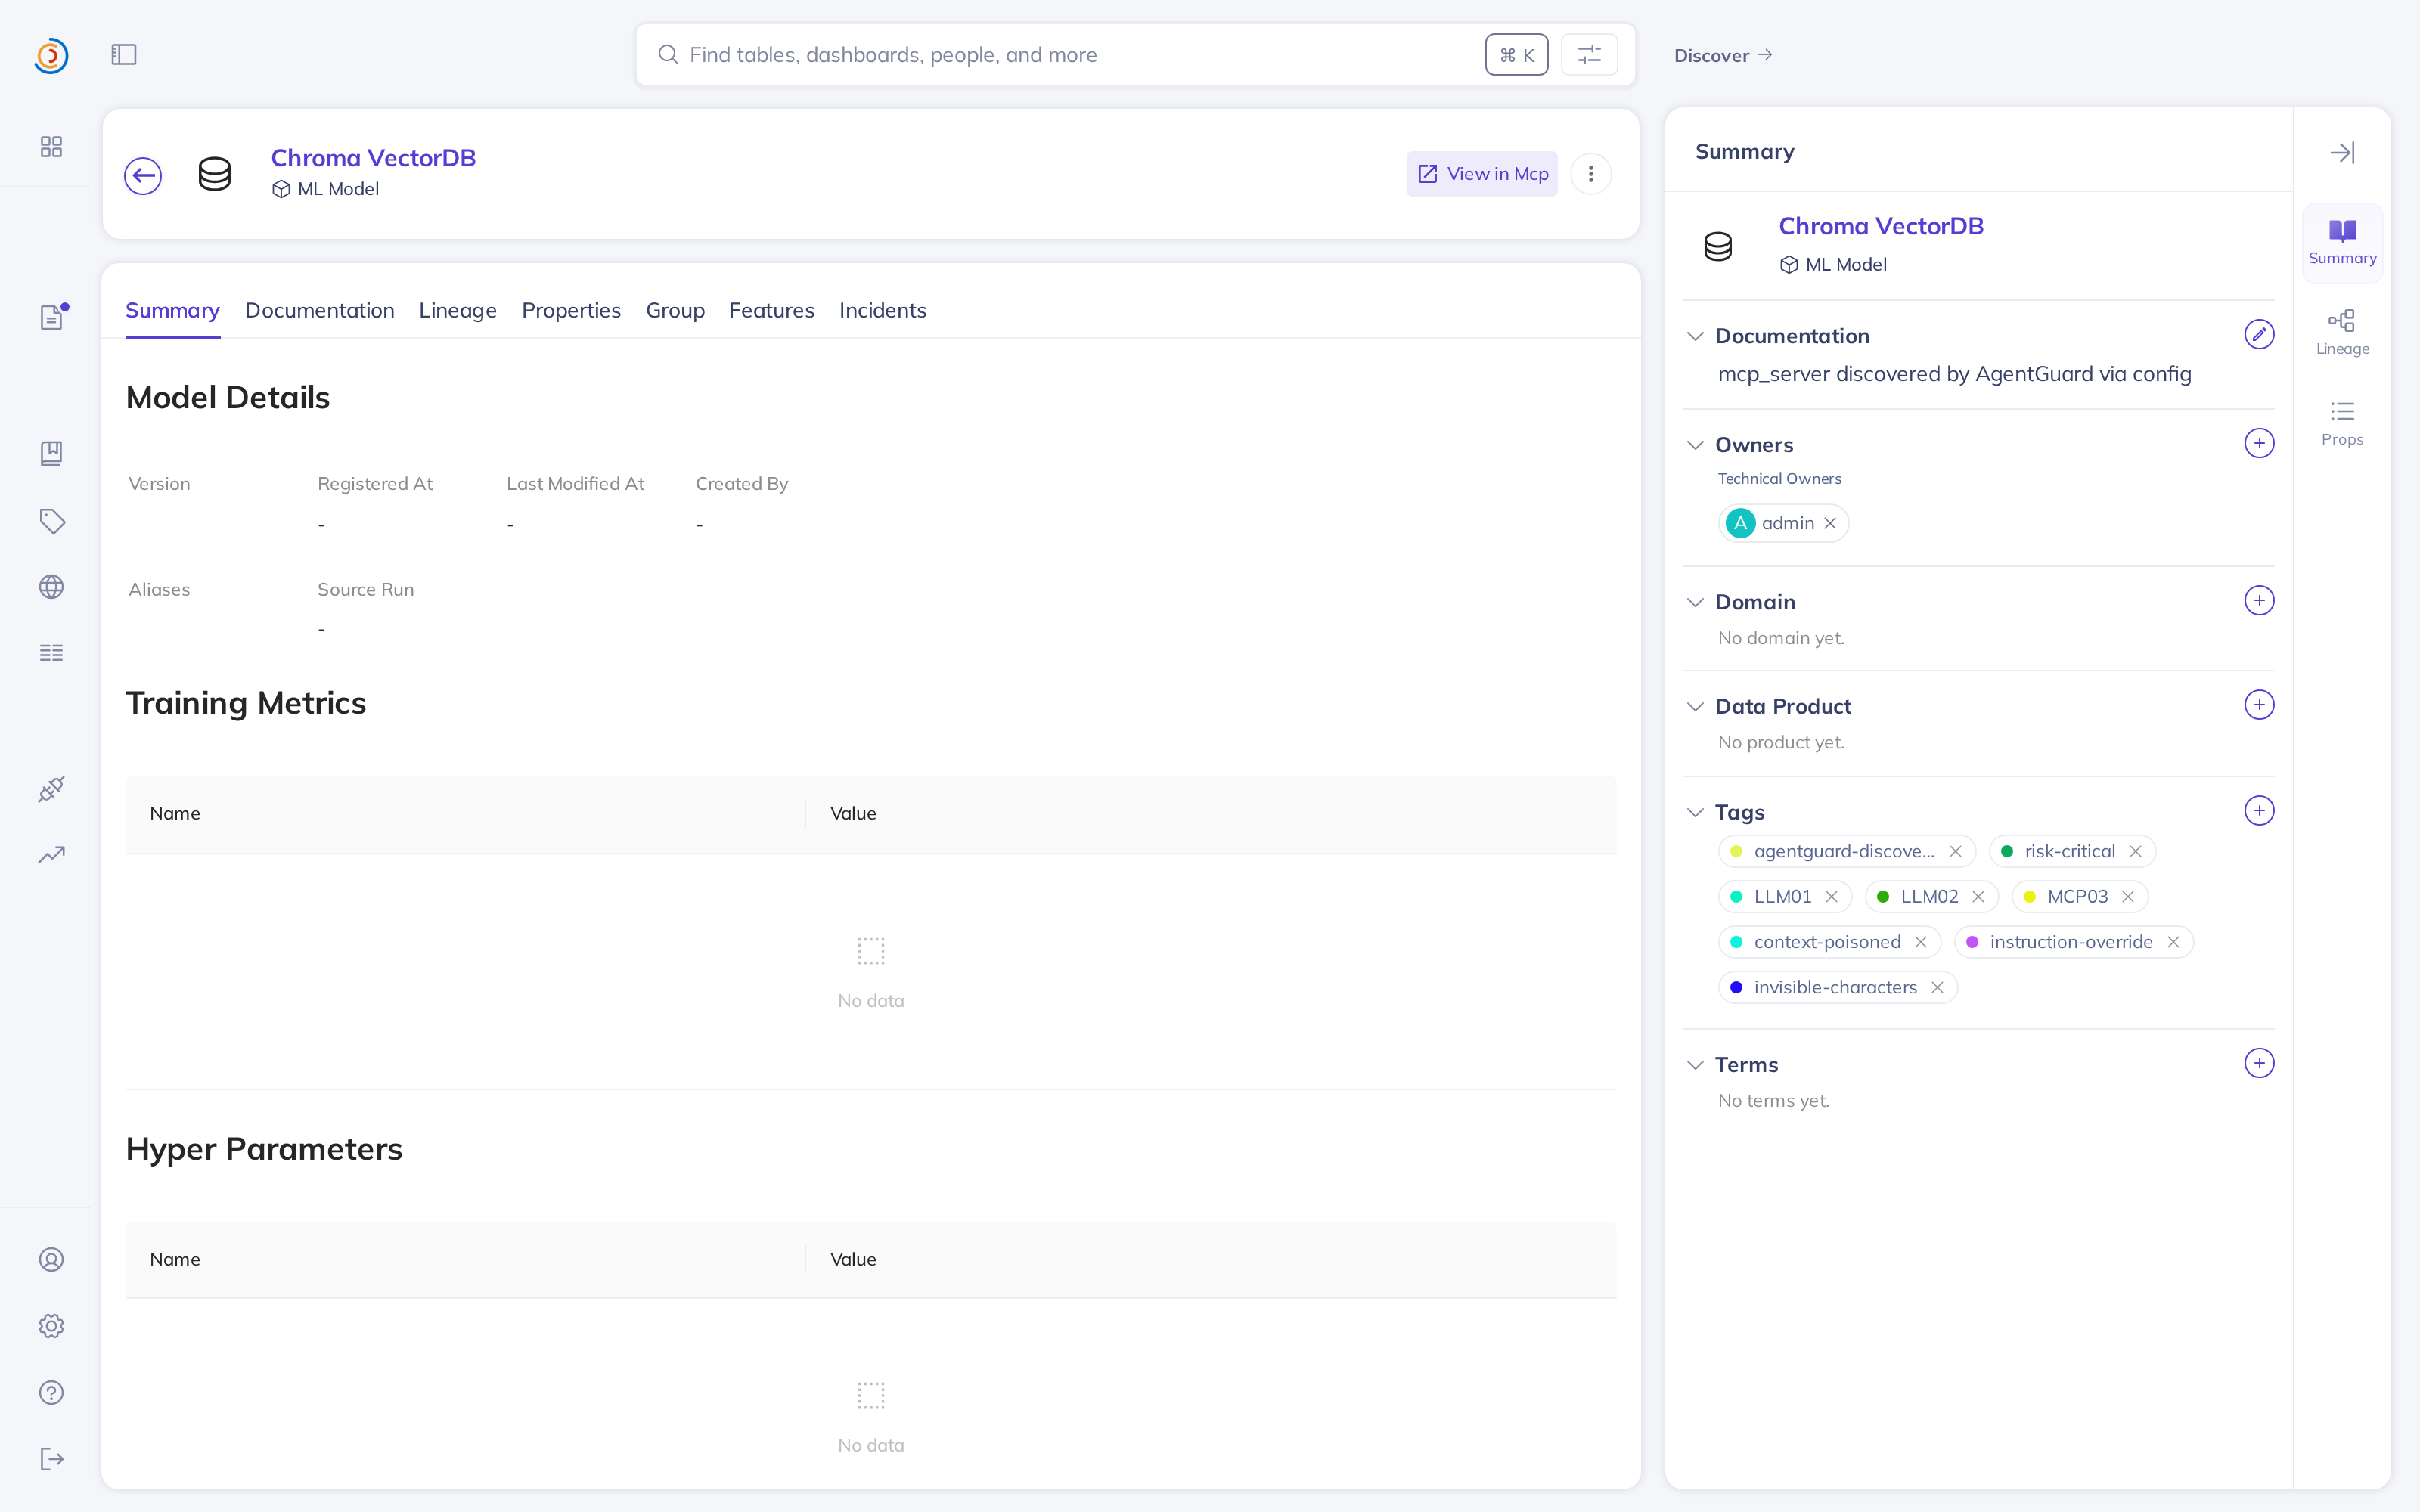
Task: Remove the invisible-characters tag
Action: click(1937, 988)
